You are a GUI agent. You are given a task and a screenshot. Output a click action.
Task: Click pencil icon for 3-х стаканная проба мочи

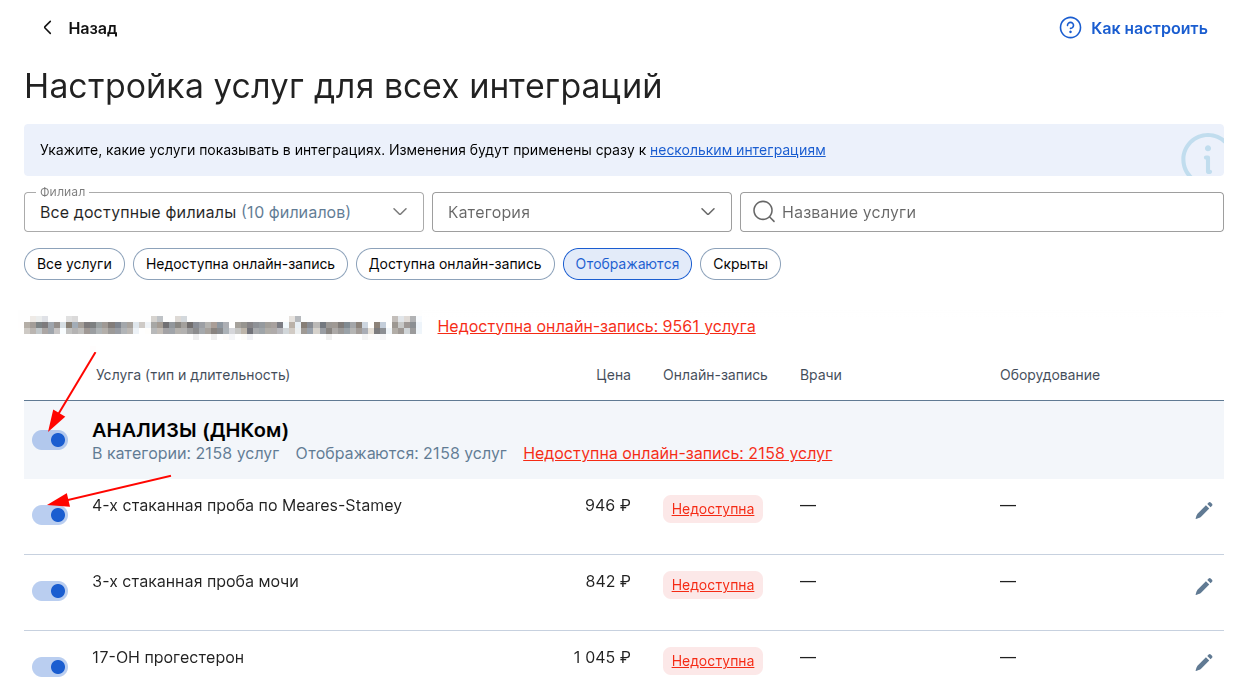1204,587
